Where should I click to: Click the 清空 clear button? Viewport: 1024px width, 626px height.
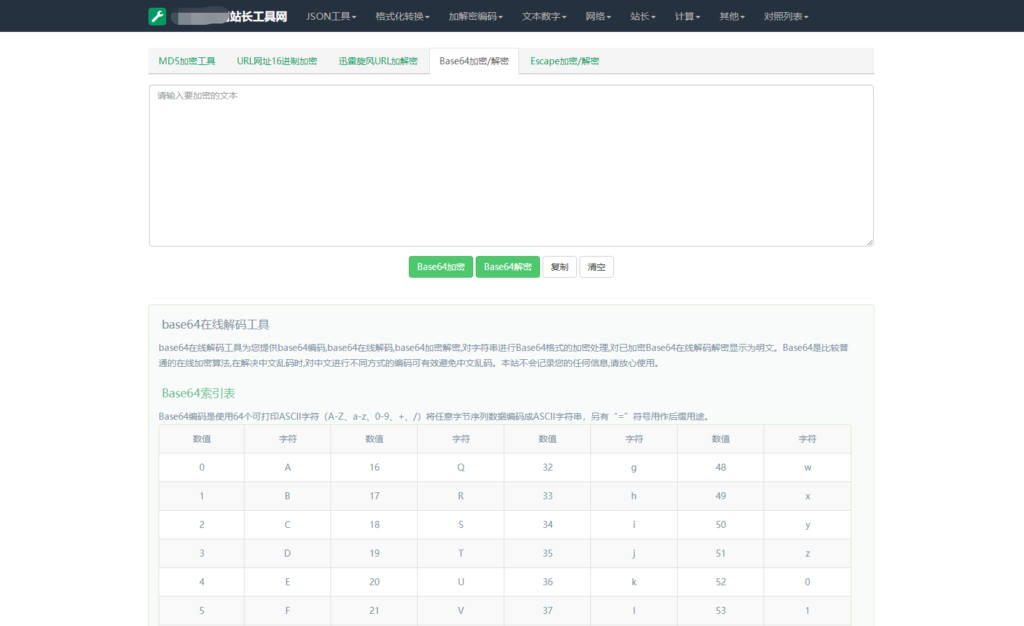pos(596,267)
